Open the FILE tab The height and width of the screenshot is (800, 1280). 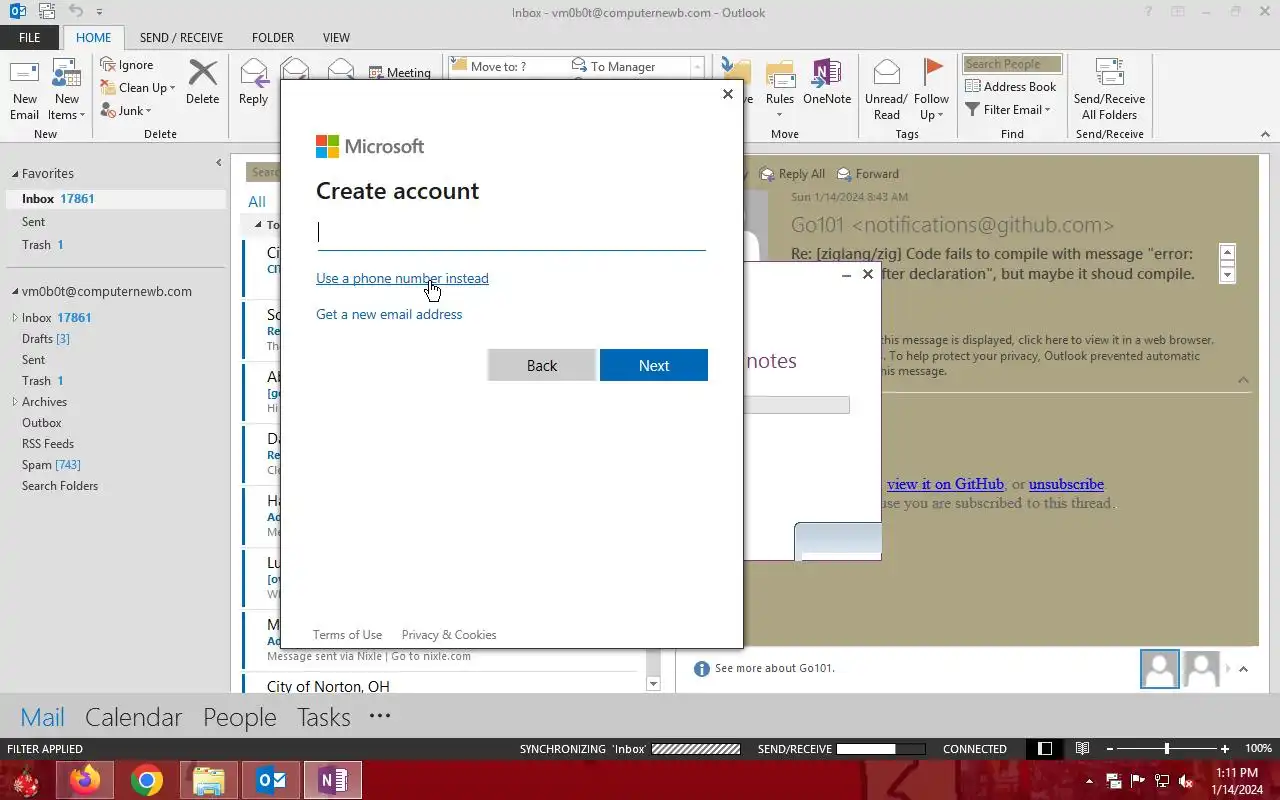(x=30, y=37)
